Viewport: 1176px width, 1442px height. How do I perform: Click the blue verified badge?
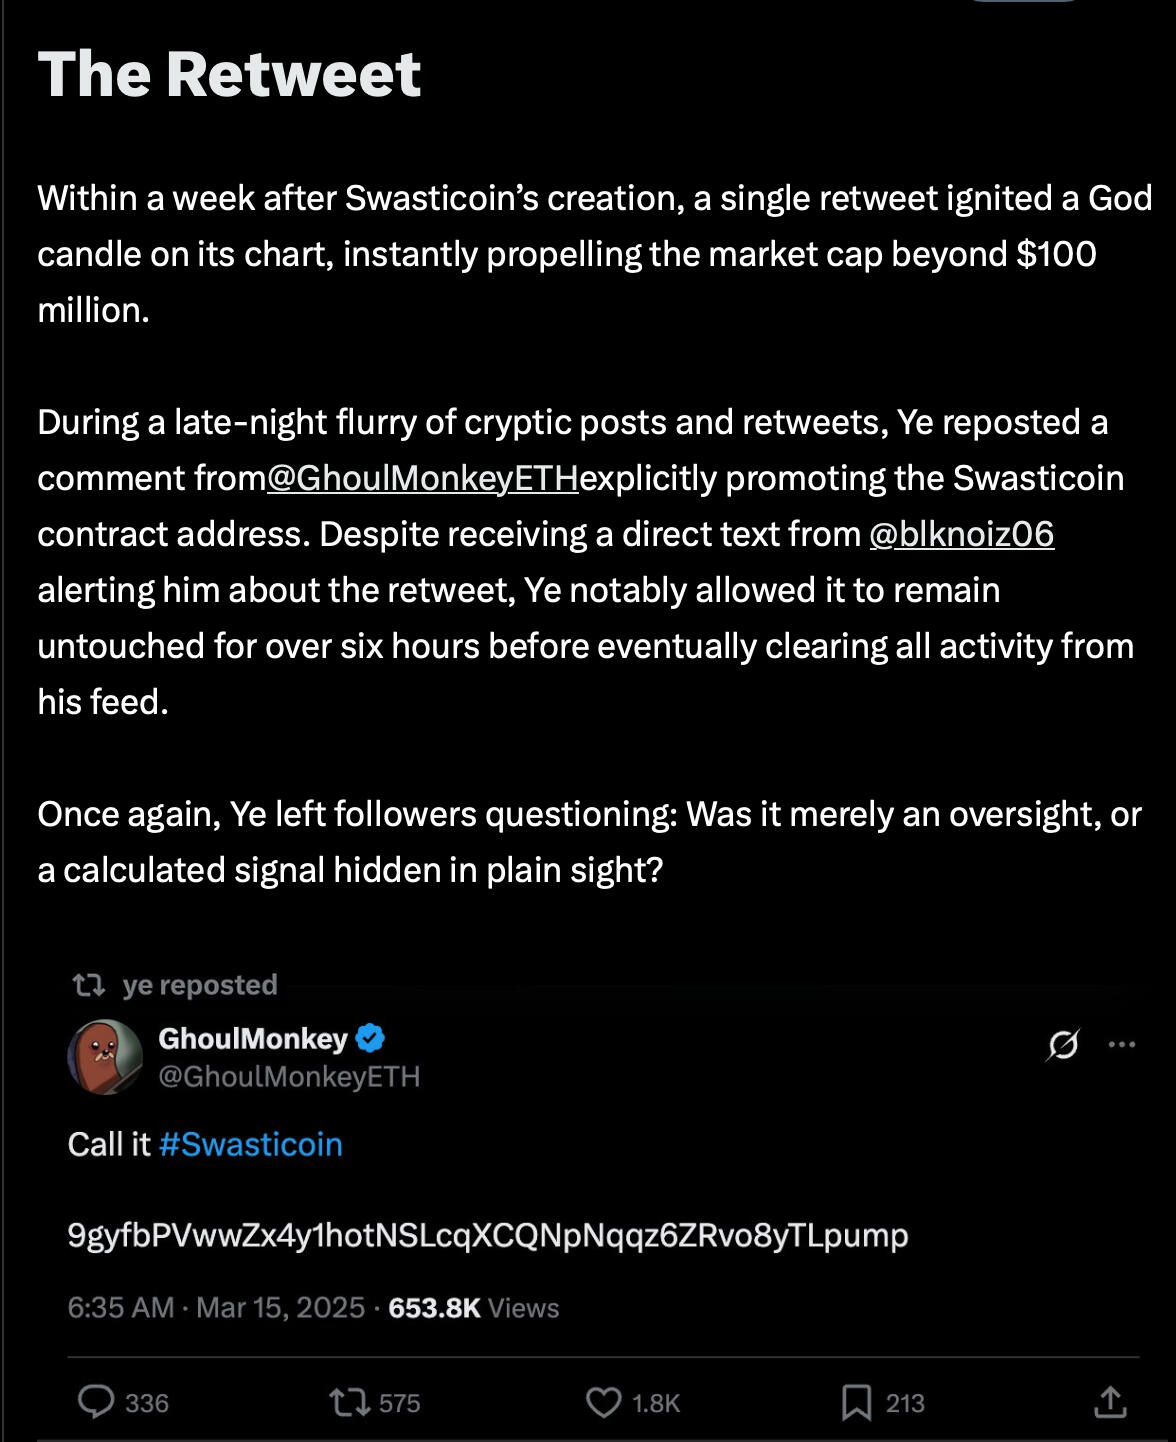370,1039
